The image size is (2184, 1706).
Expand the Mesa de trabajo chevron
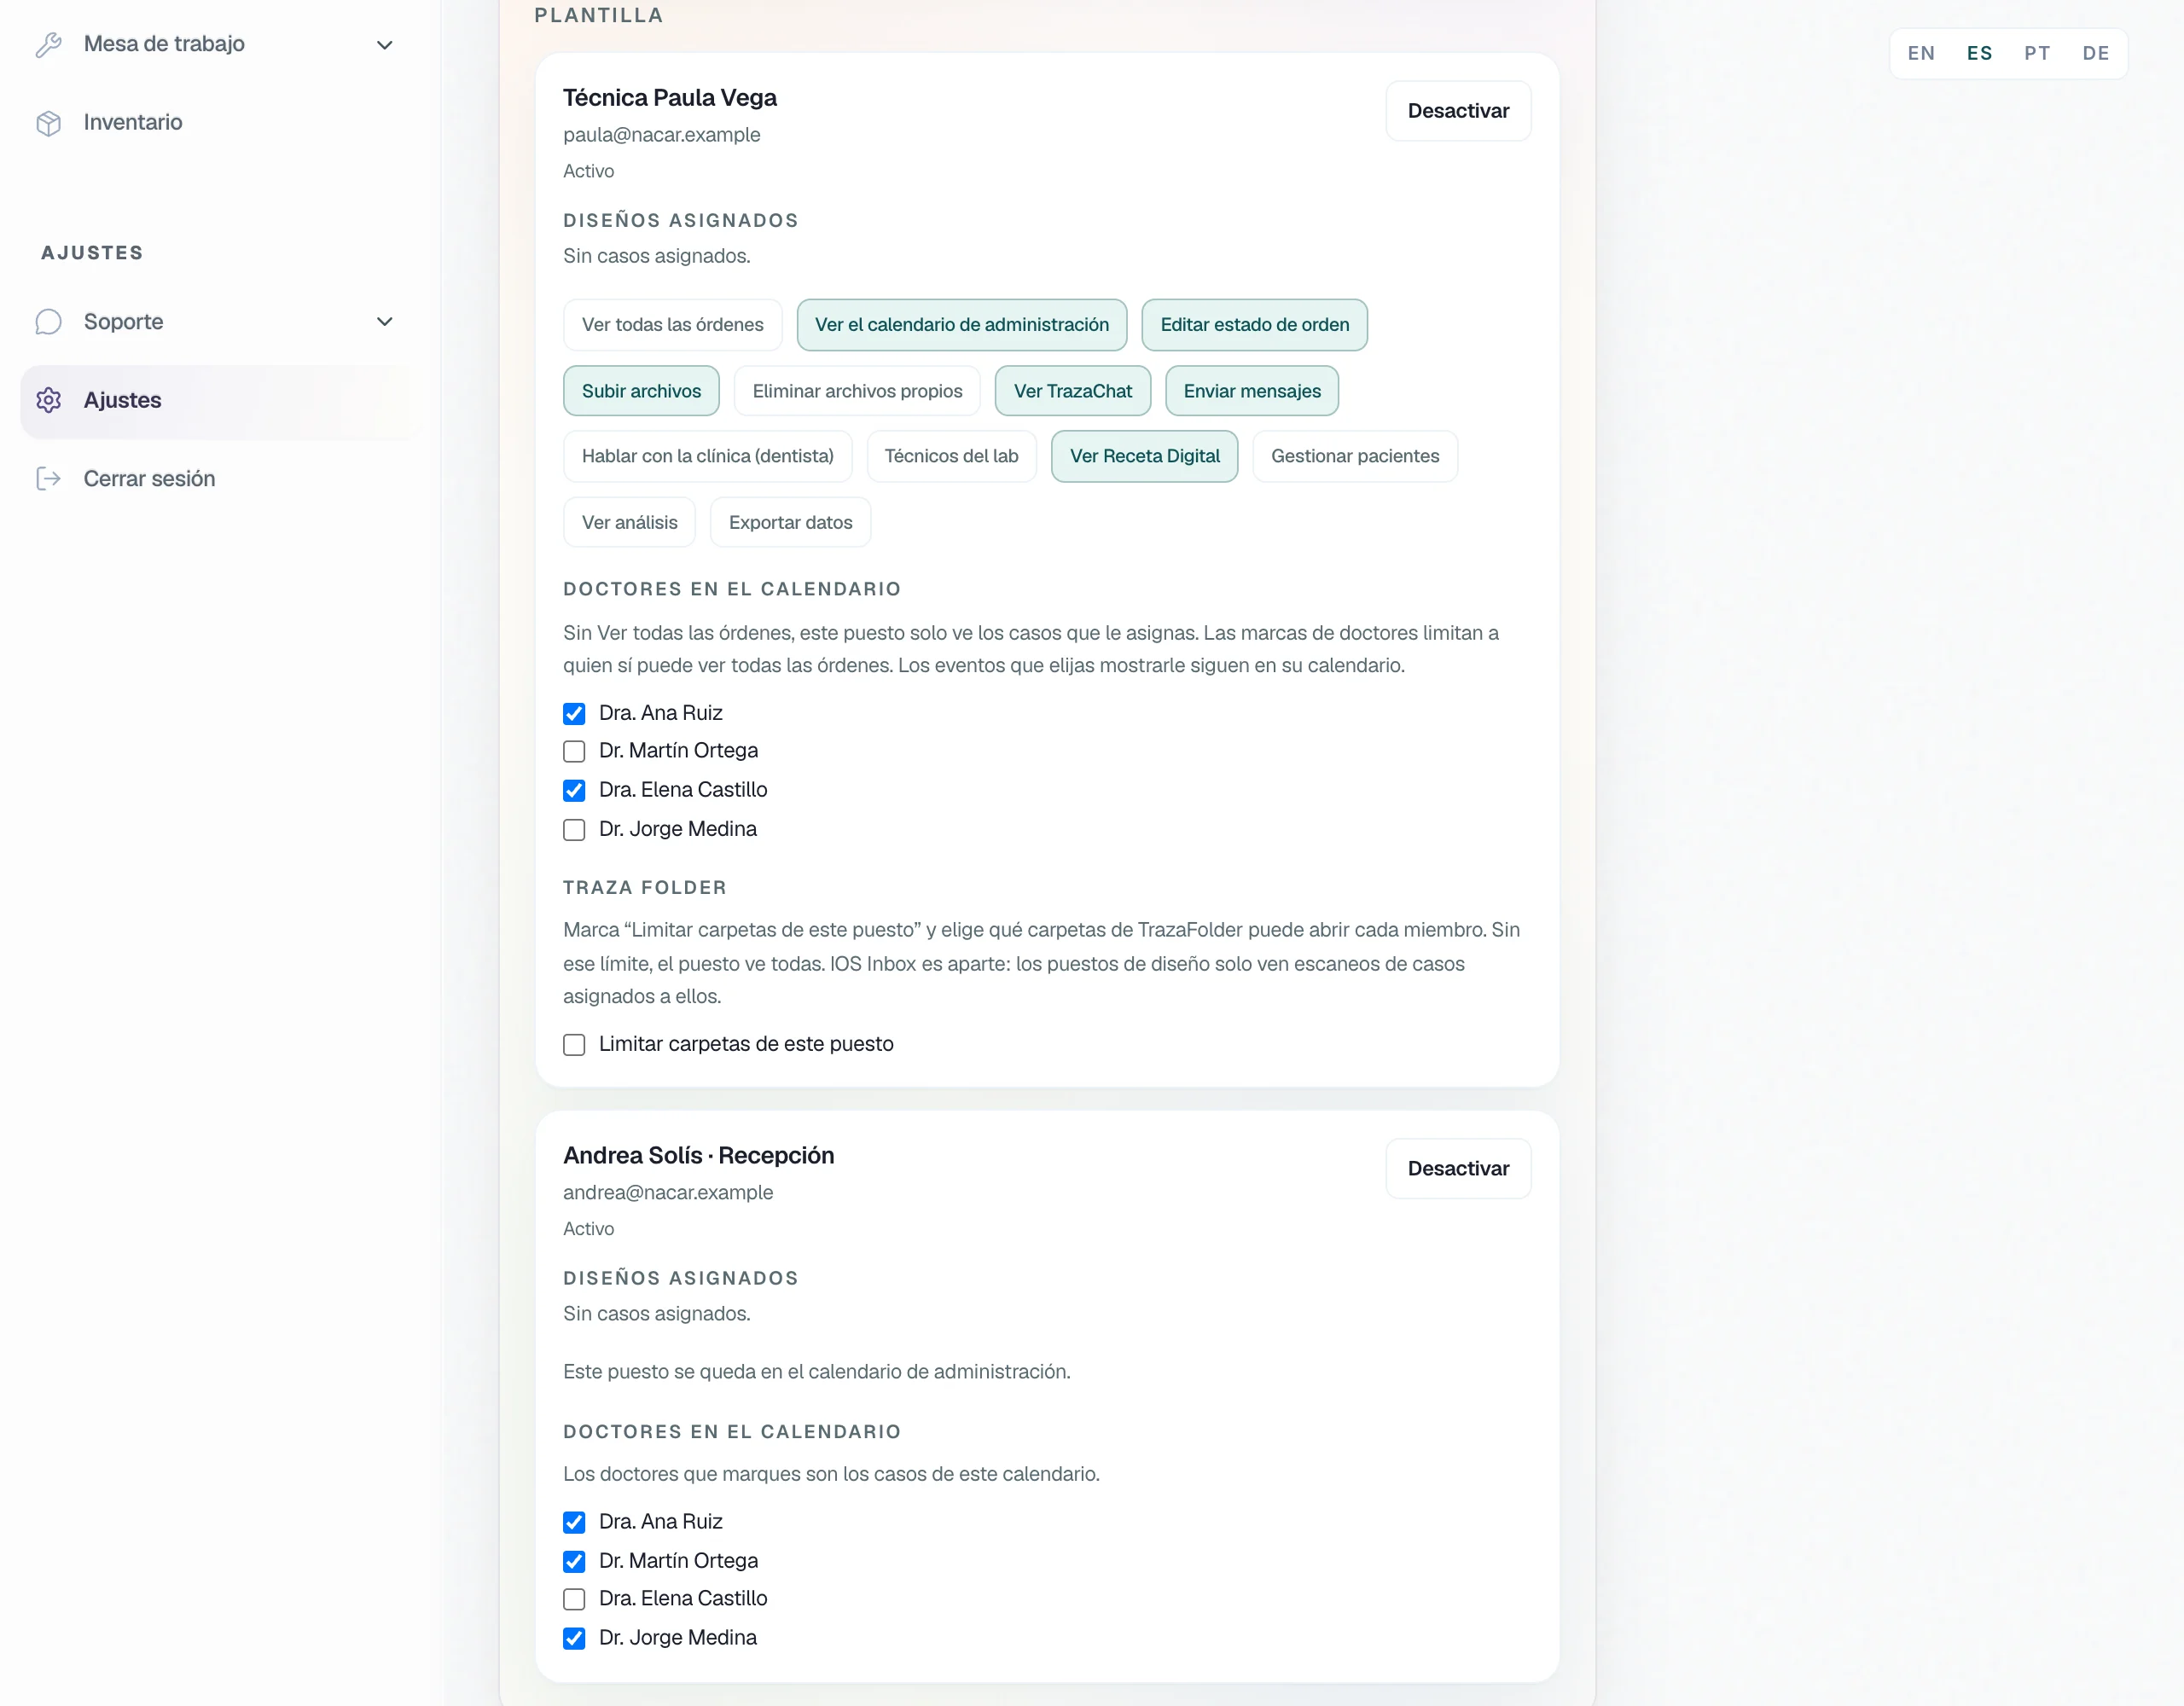pos(384,45)
